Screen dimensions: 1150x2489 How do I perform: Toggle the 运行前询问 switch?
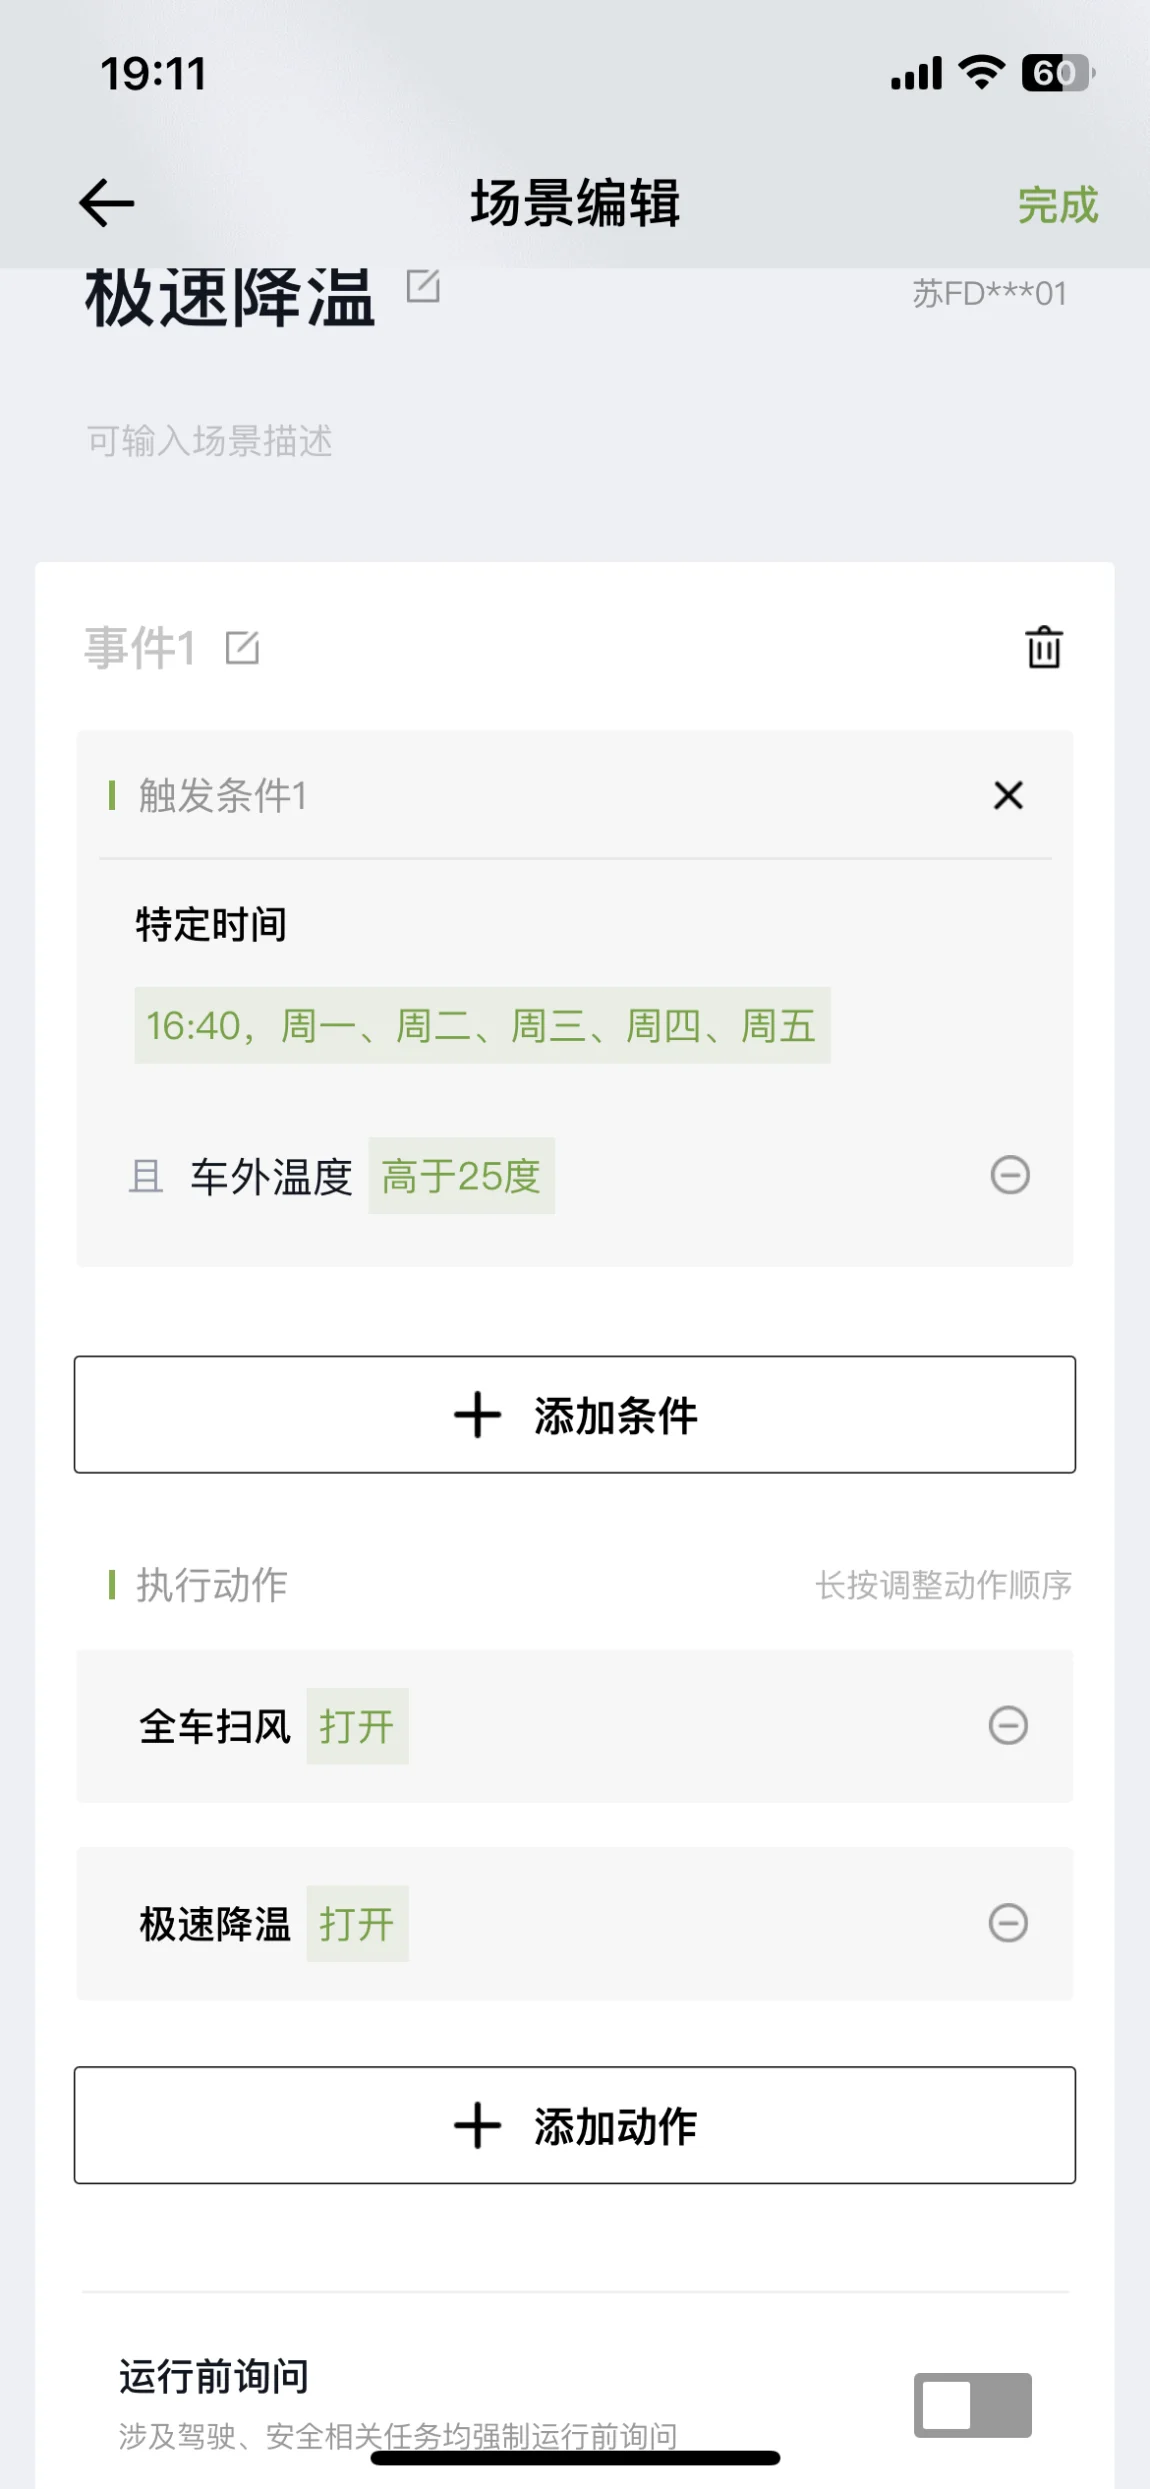tap(972, 2405)
